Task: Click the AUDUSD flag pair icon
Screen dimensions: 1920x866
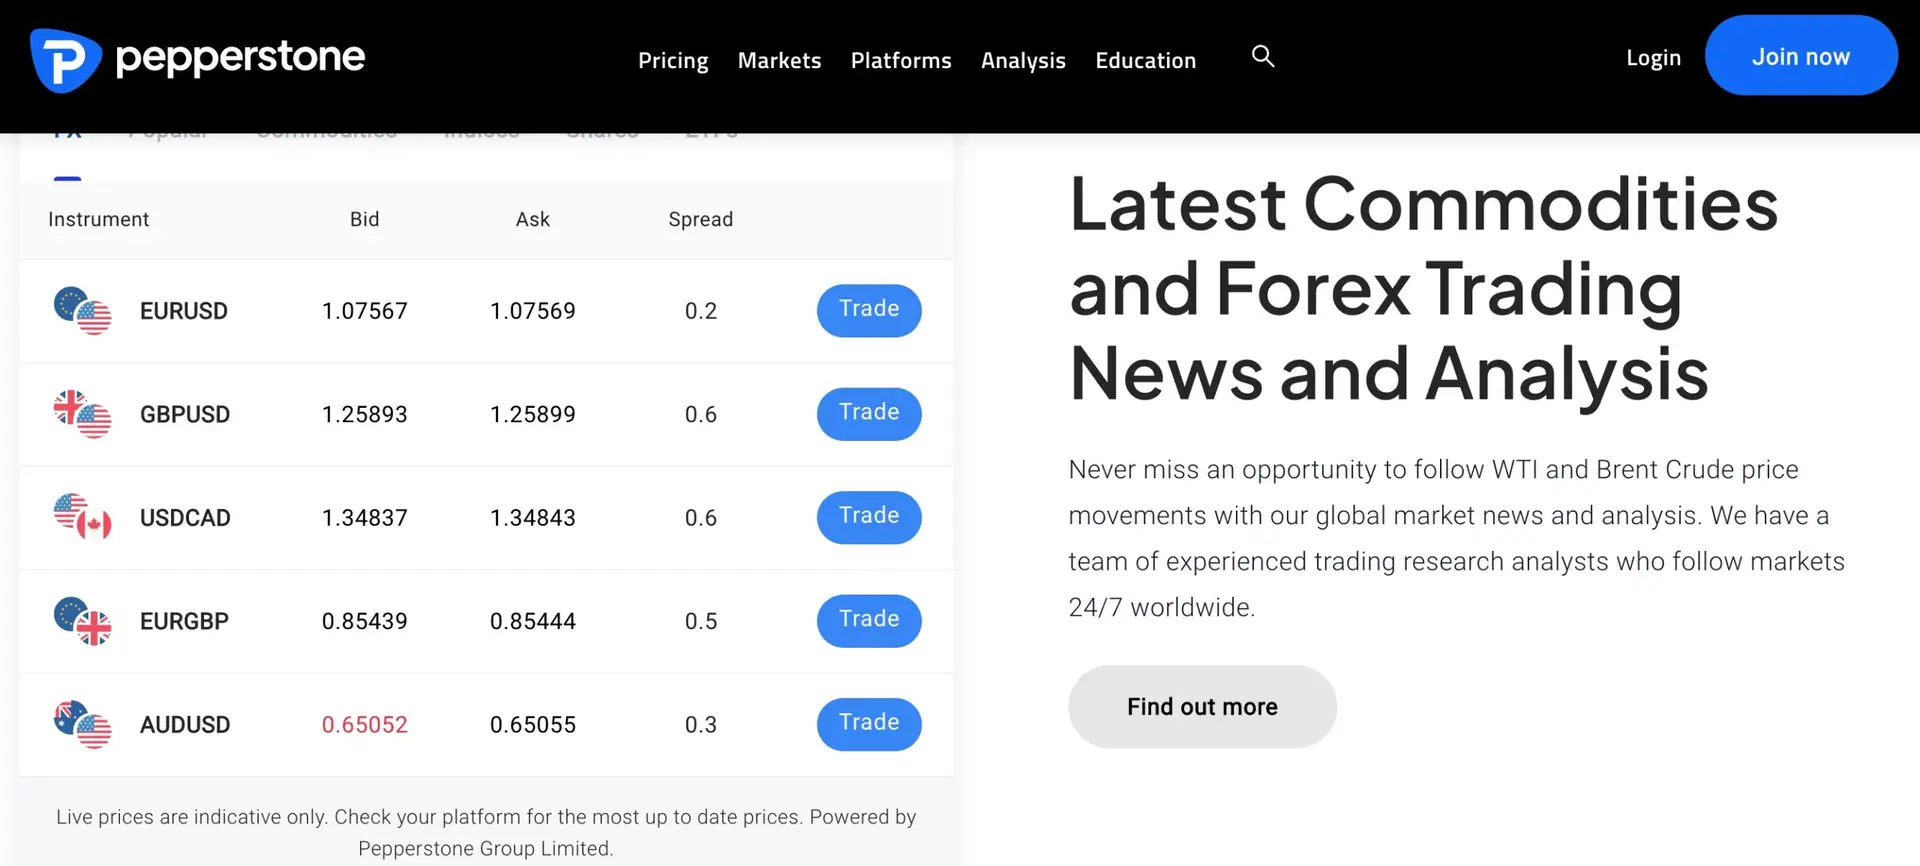Action: pos(82,724)
